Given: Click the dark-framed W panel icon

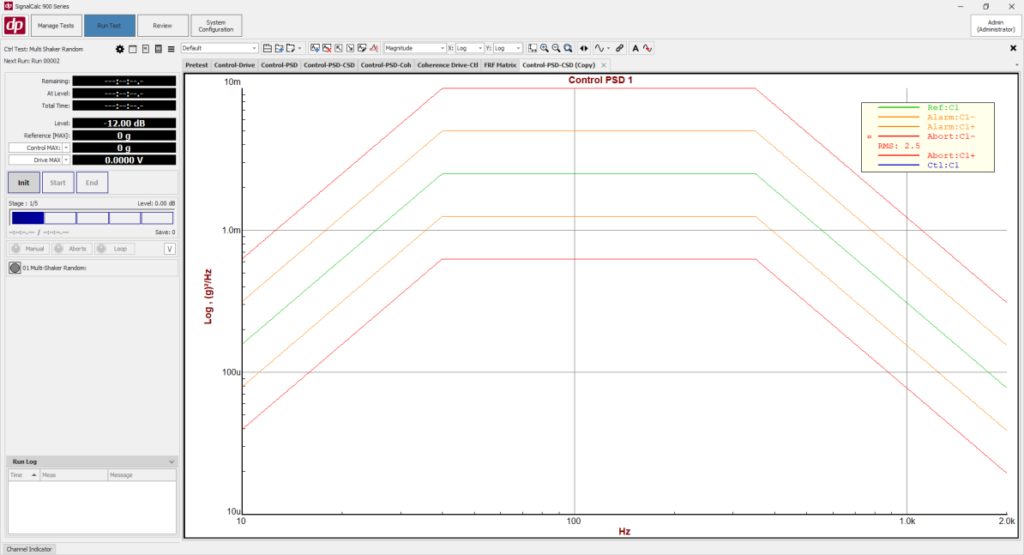Looking at the screenshot, I should pos(158,49).
